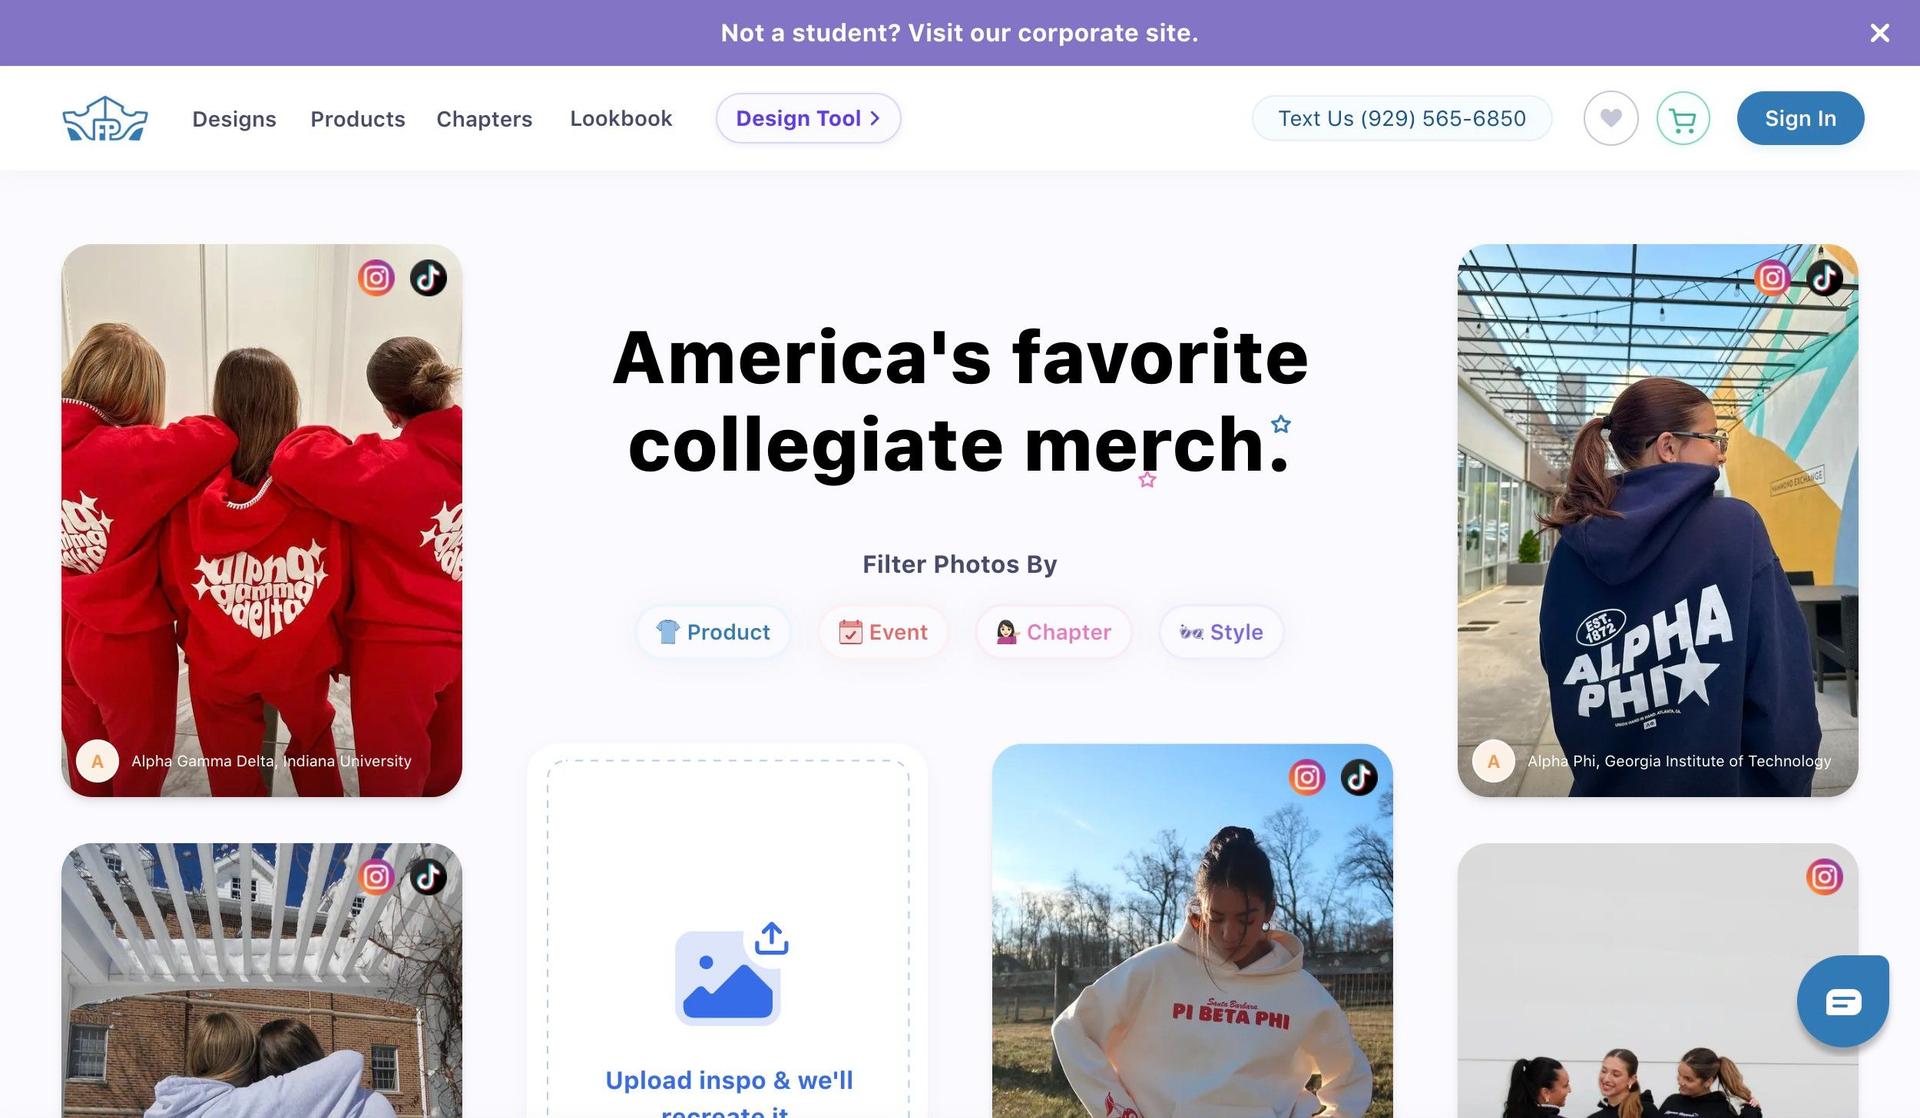Filter photos by Style

point(1221,632)
